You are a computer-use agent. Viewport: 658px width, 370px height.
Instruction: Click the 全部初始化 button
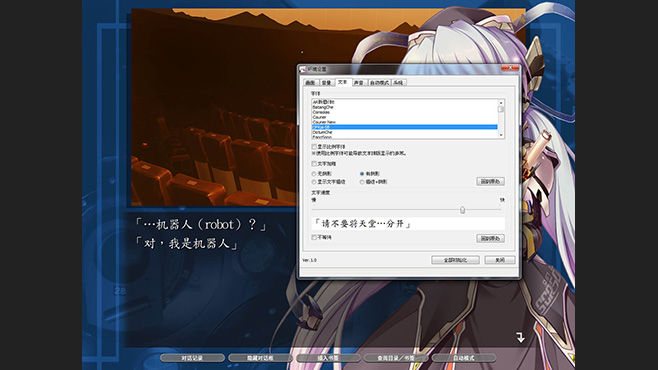(x=455, y=260)
